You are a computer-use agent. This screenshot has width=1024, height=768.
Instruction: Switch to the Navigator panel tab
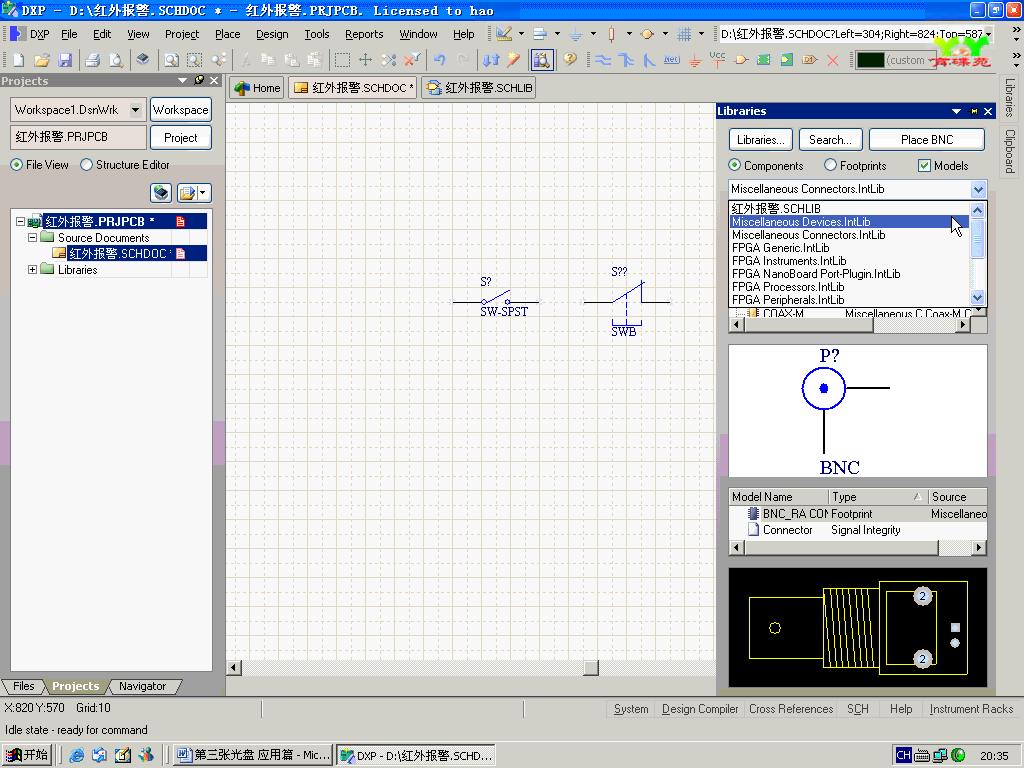click(x=142, y=686)
